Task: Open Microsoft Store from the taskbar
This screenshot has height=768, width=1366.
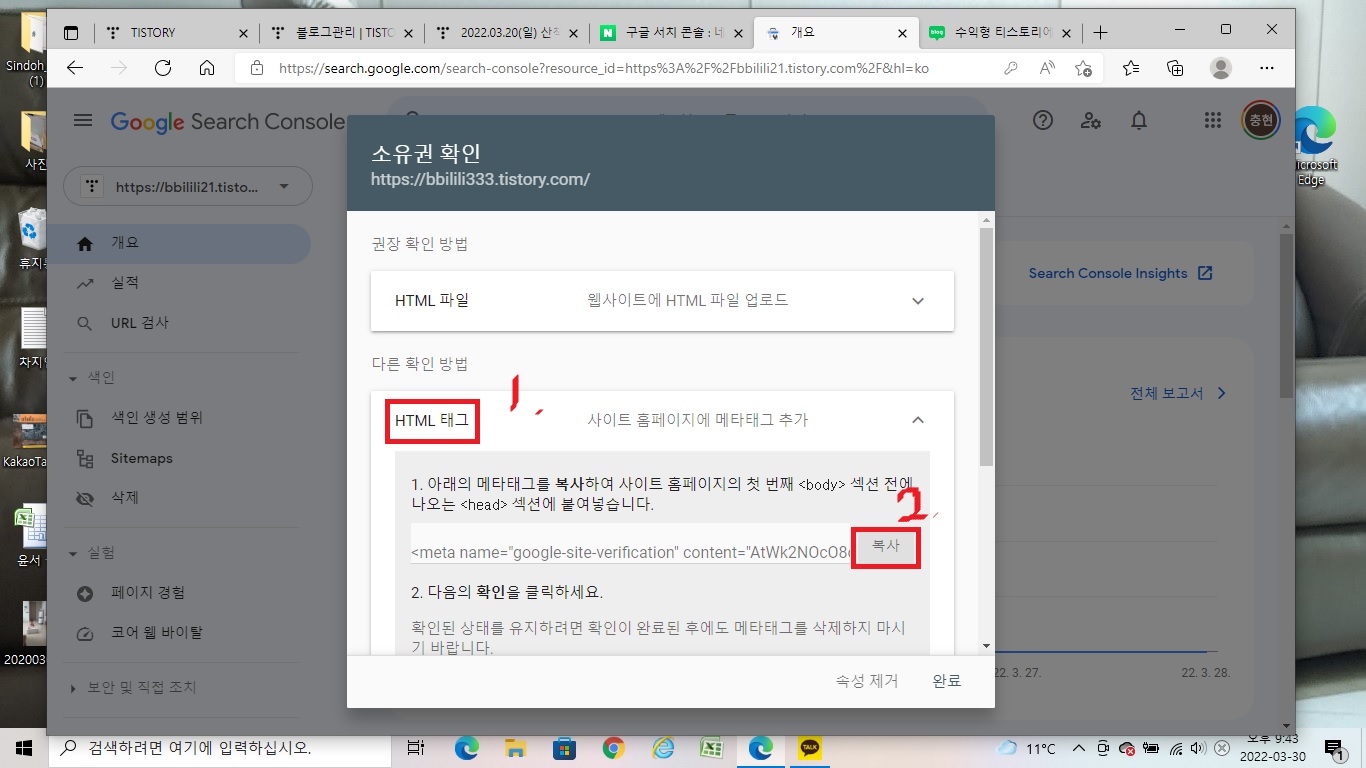Action: pos(564,748)
